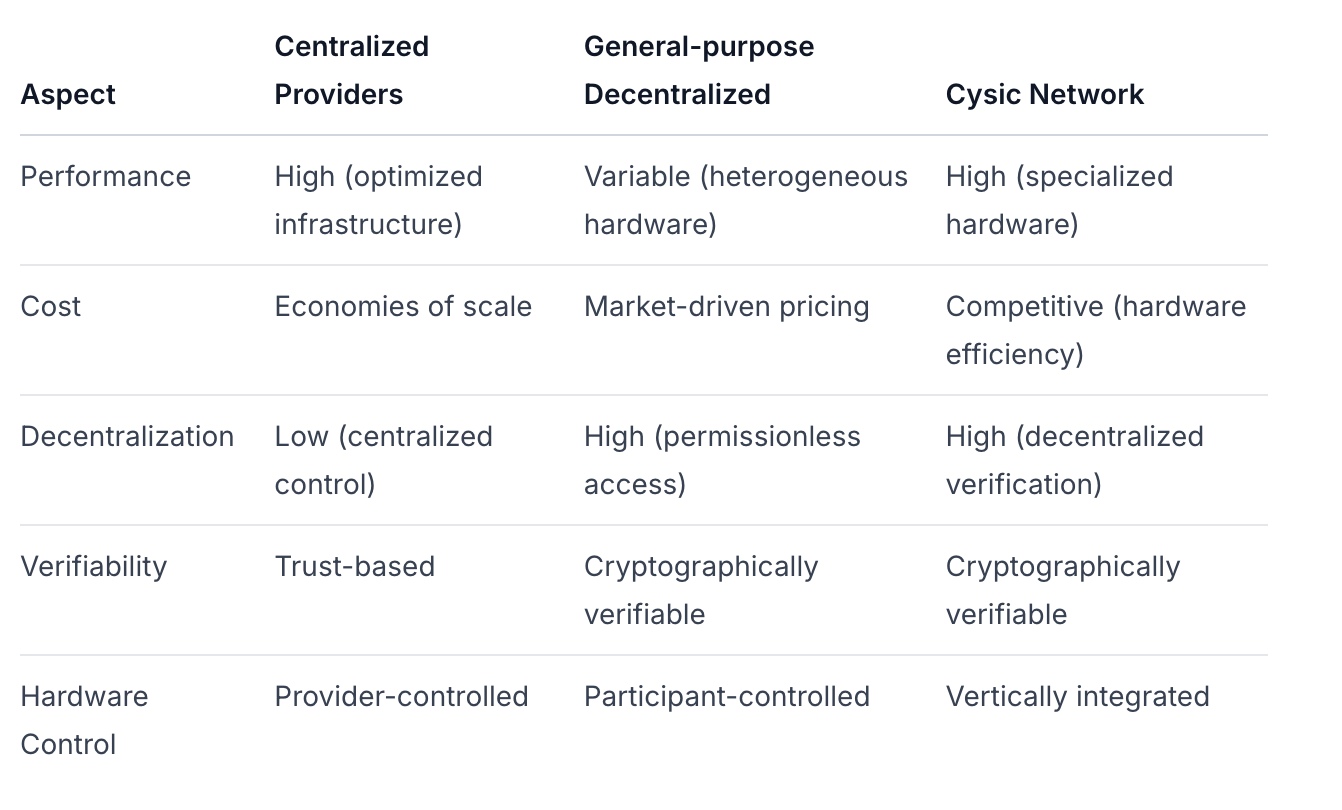The height and width of the screenshot is (810, 1342).
Task: Click the "Low (centralized control)" cell
Action: [x=383, y=460]
